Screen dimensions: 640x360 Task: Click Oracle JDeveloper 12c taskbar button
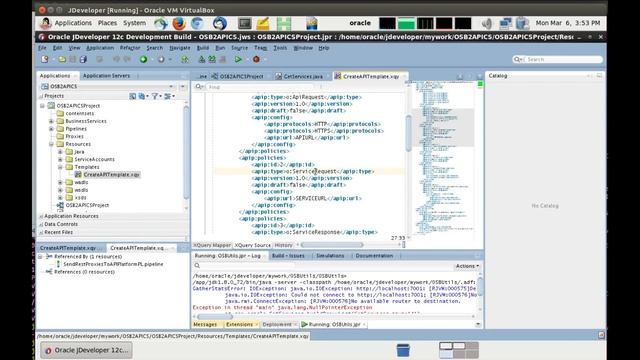(x=87, y=350)
